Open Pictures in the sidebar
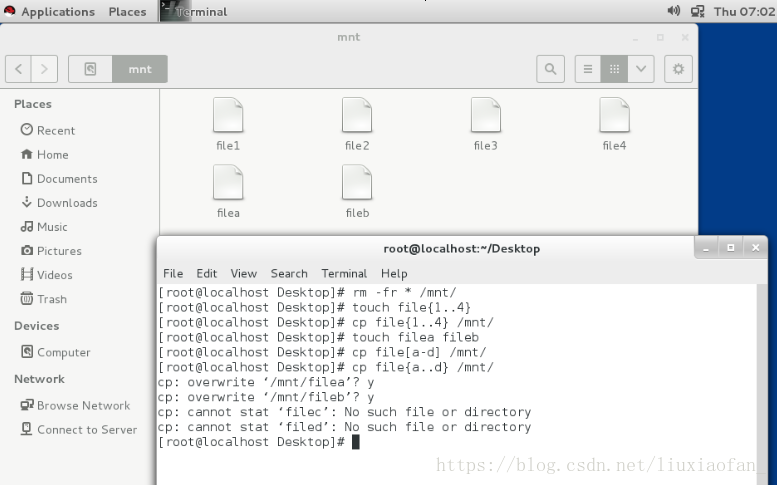The height and width of the screenshot is (485, 777). [x=51, y=251]
